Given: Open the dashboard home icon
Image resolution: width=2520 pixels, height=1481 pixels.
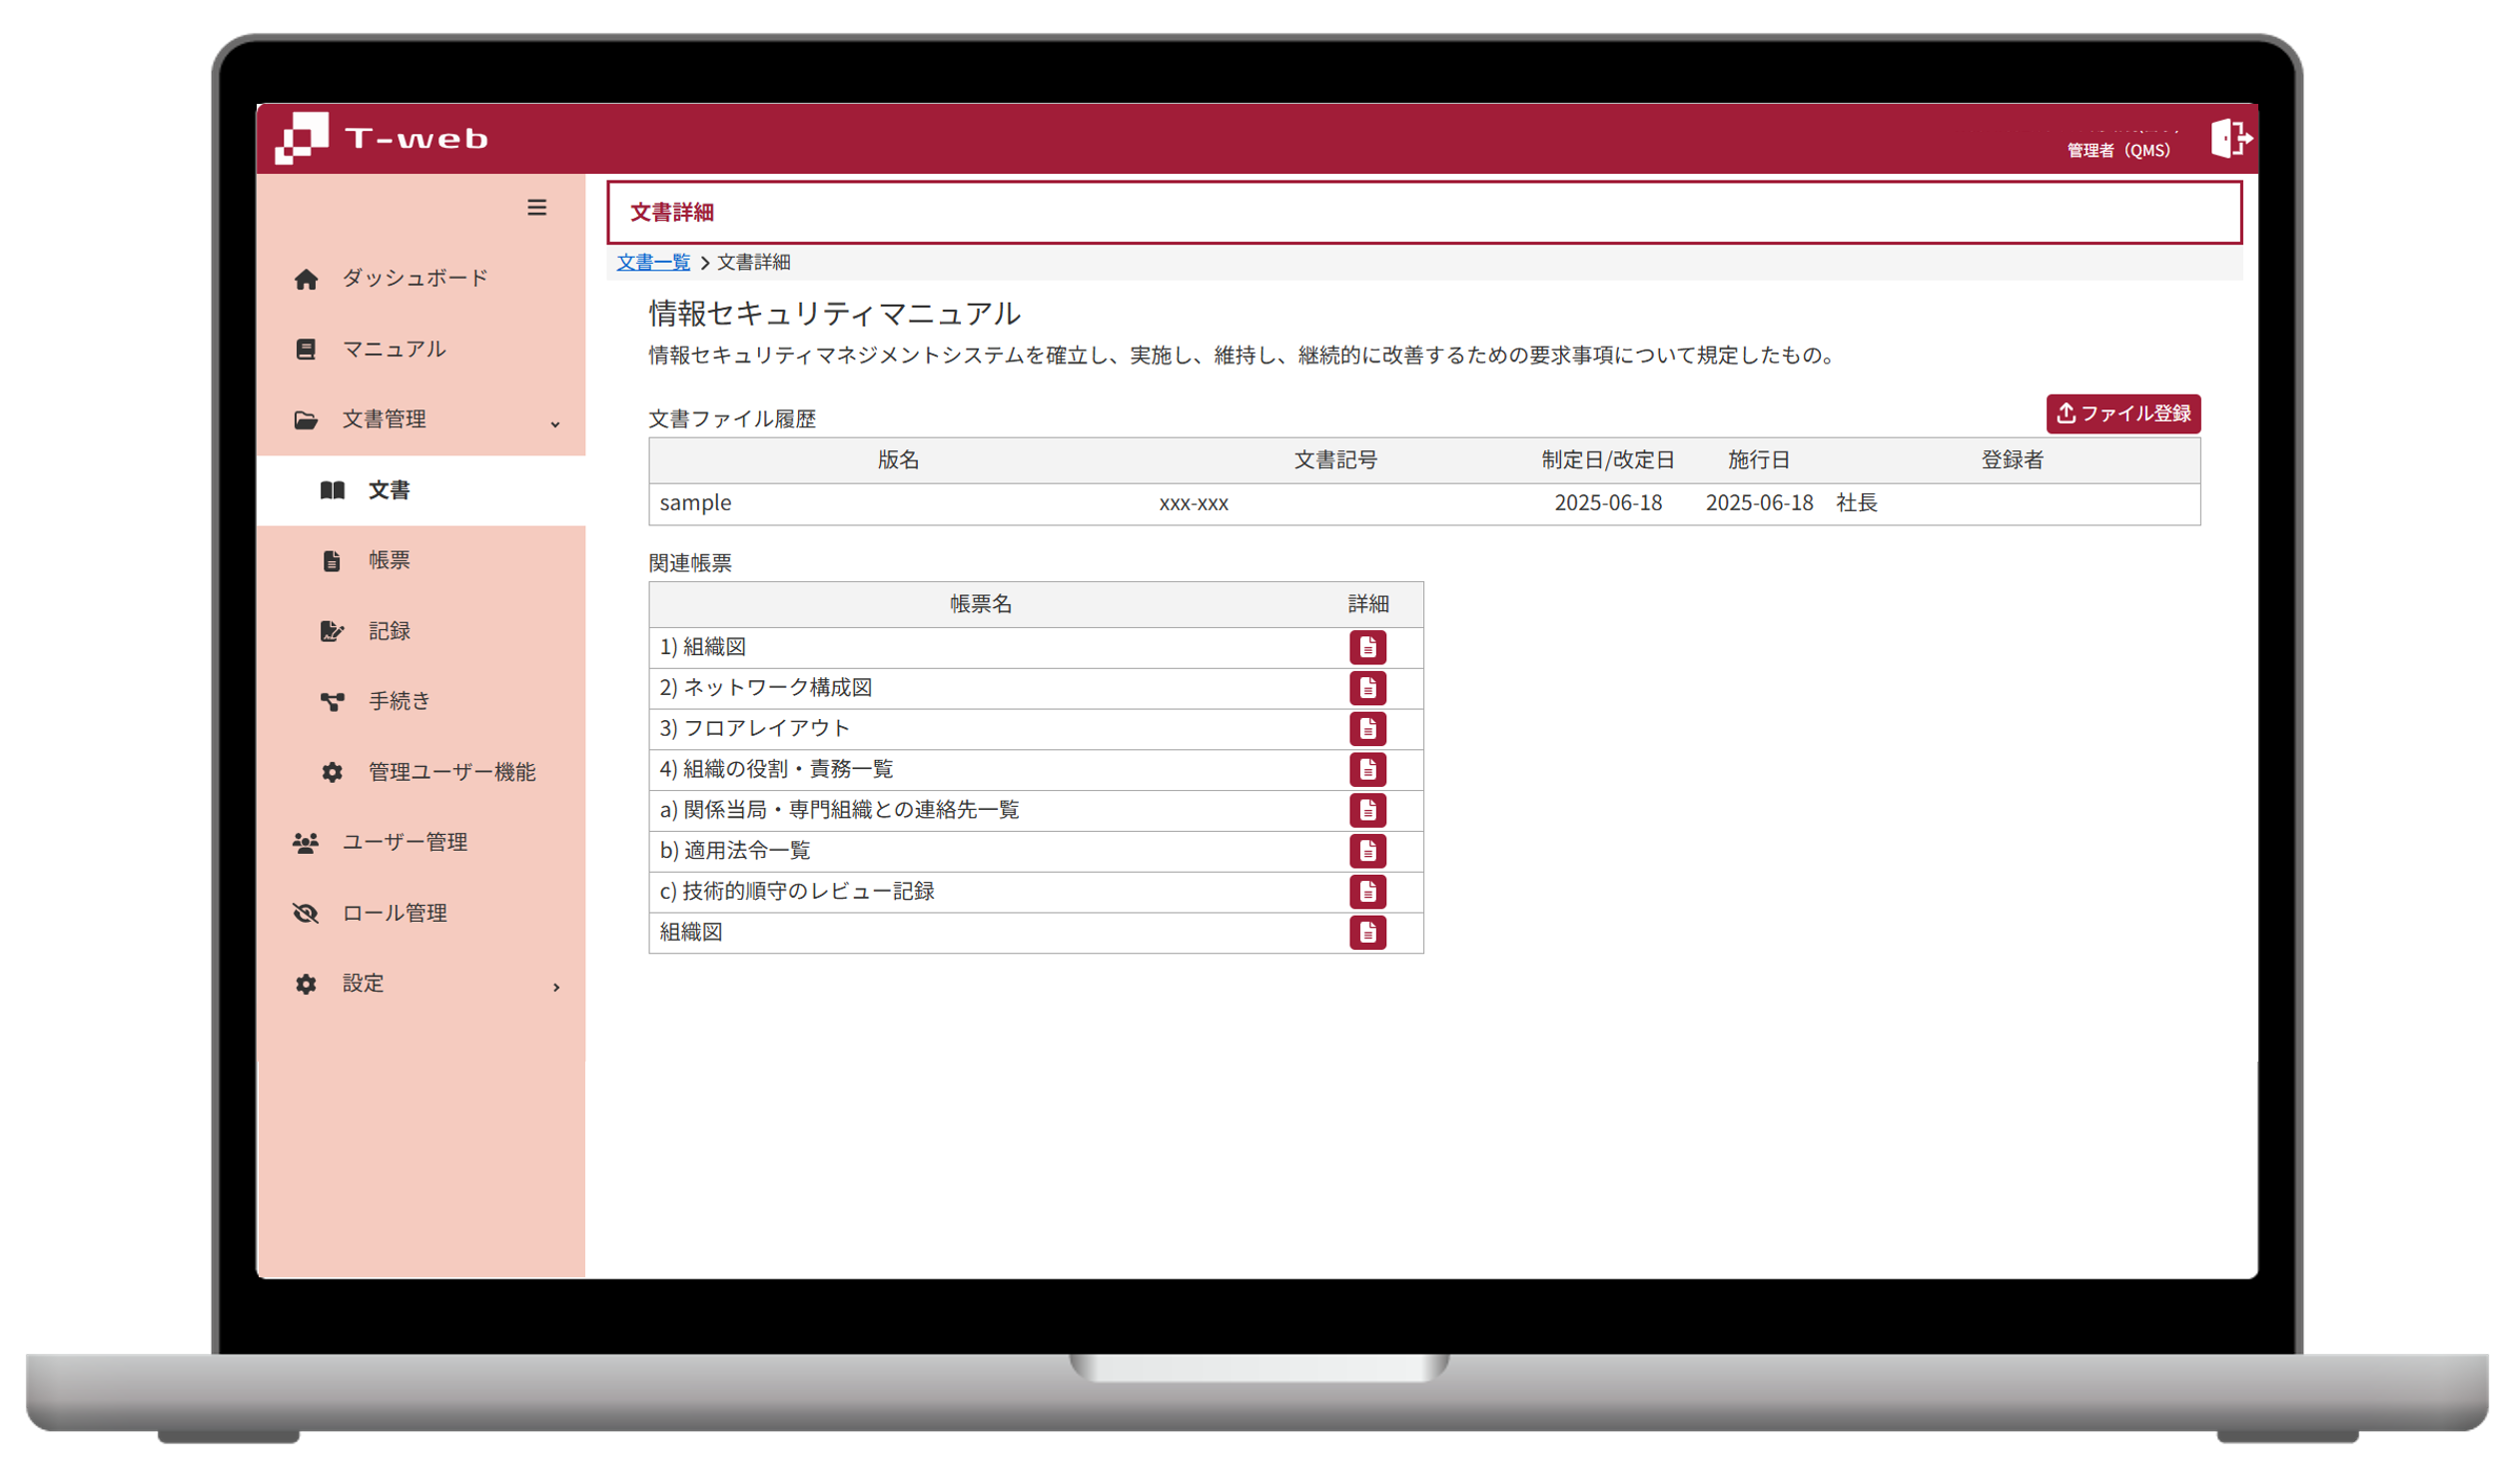Looking at the screenshot, I should [x=306, y=277].
